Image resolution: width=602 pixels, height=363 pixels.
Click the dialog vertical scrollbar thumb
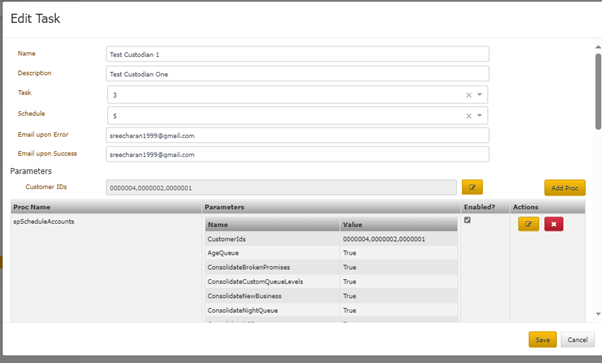tap(598, 91)
